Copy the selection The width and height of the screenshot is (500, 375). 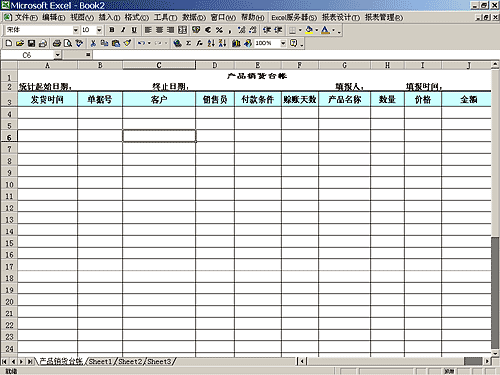pyautogui.click(x=104, y=43)
